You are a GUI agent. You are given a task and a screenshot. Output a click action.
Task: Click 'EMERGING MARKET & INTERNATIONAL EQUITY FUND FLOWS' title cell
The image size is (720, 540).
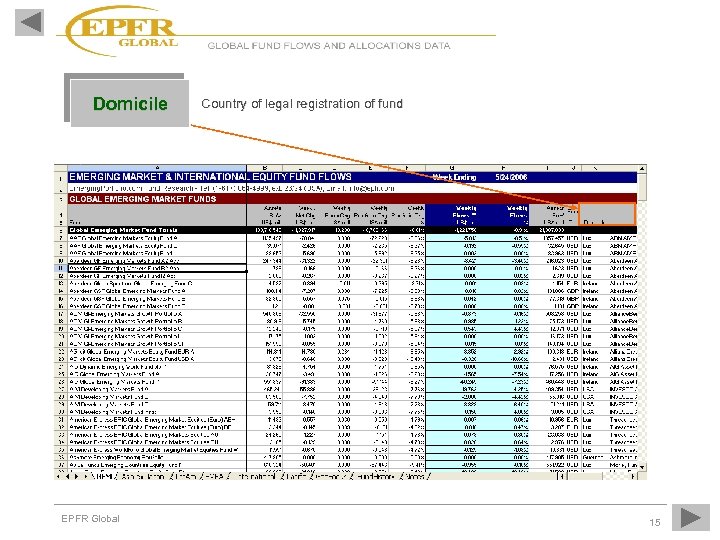pos(210,177)
